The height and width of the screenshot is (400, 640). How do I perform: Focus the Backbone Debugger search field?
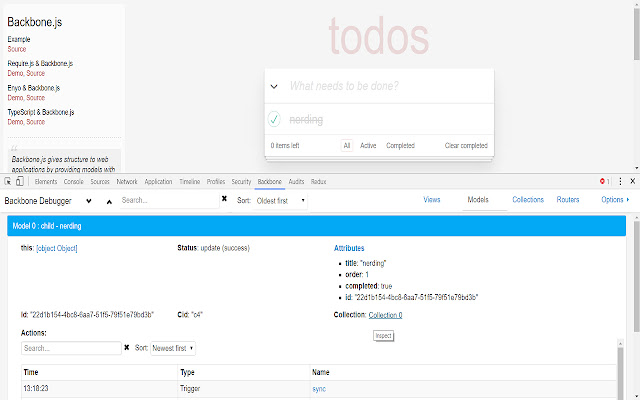[x=169, y=200]
